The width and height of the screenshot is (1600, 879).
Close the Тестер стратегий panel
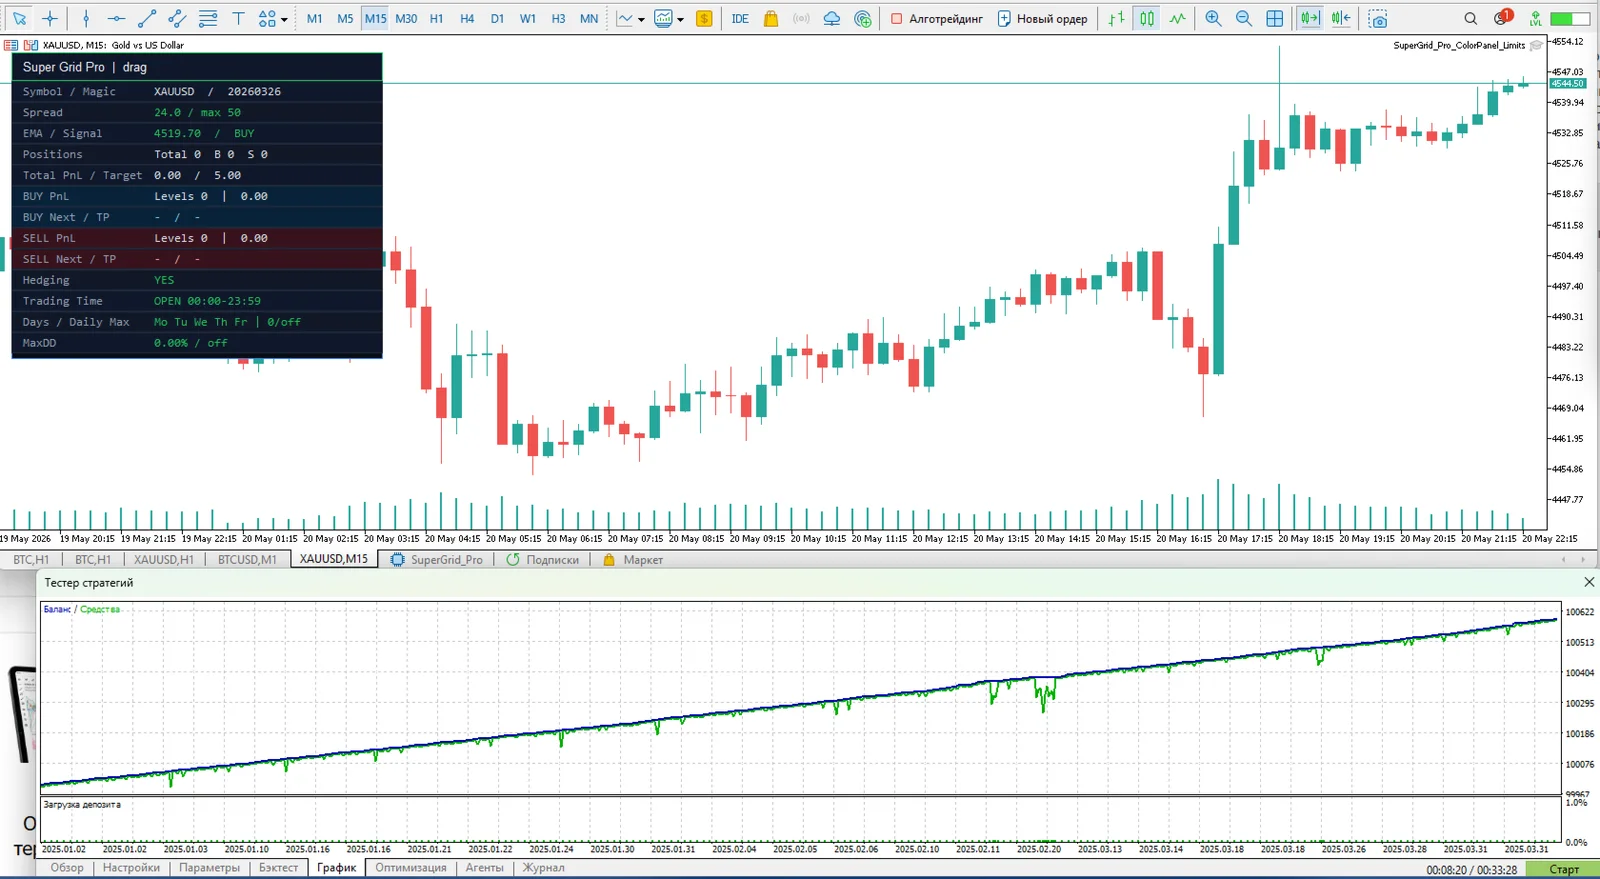[1589, 582]
